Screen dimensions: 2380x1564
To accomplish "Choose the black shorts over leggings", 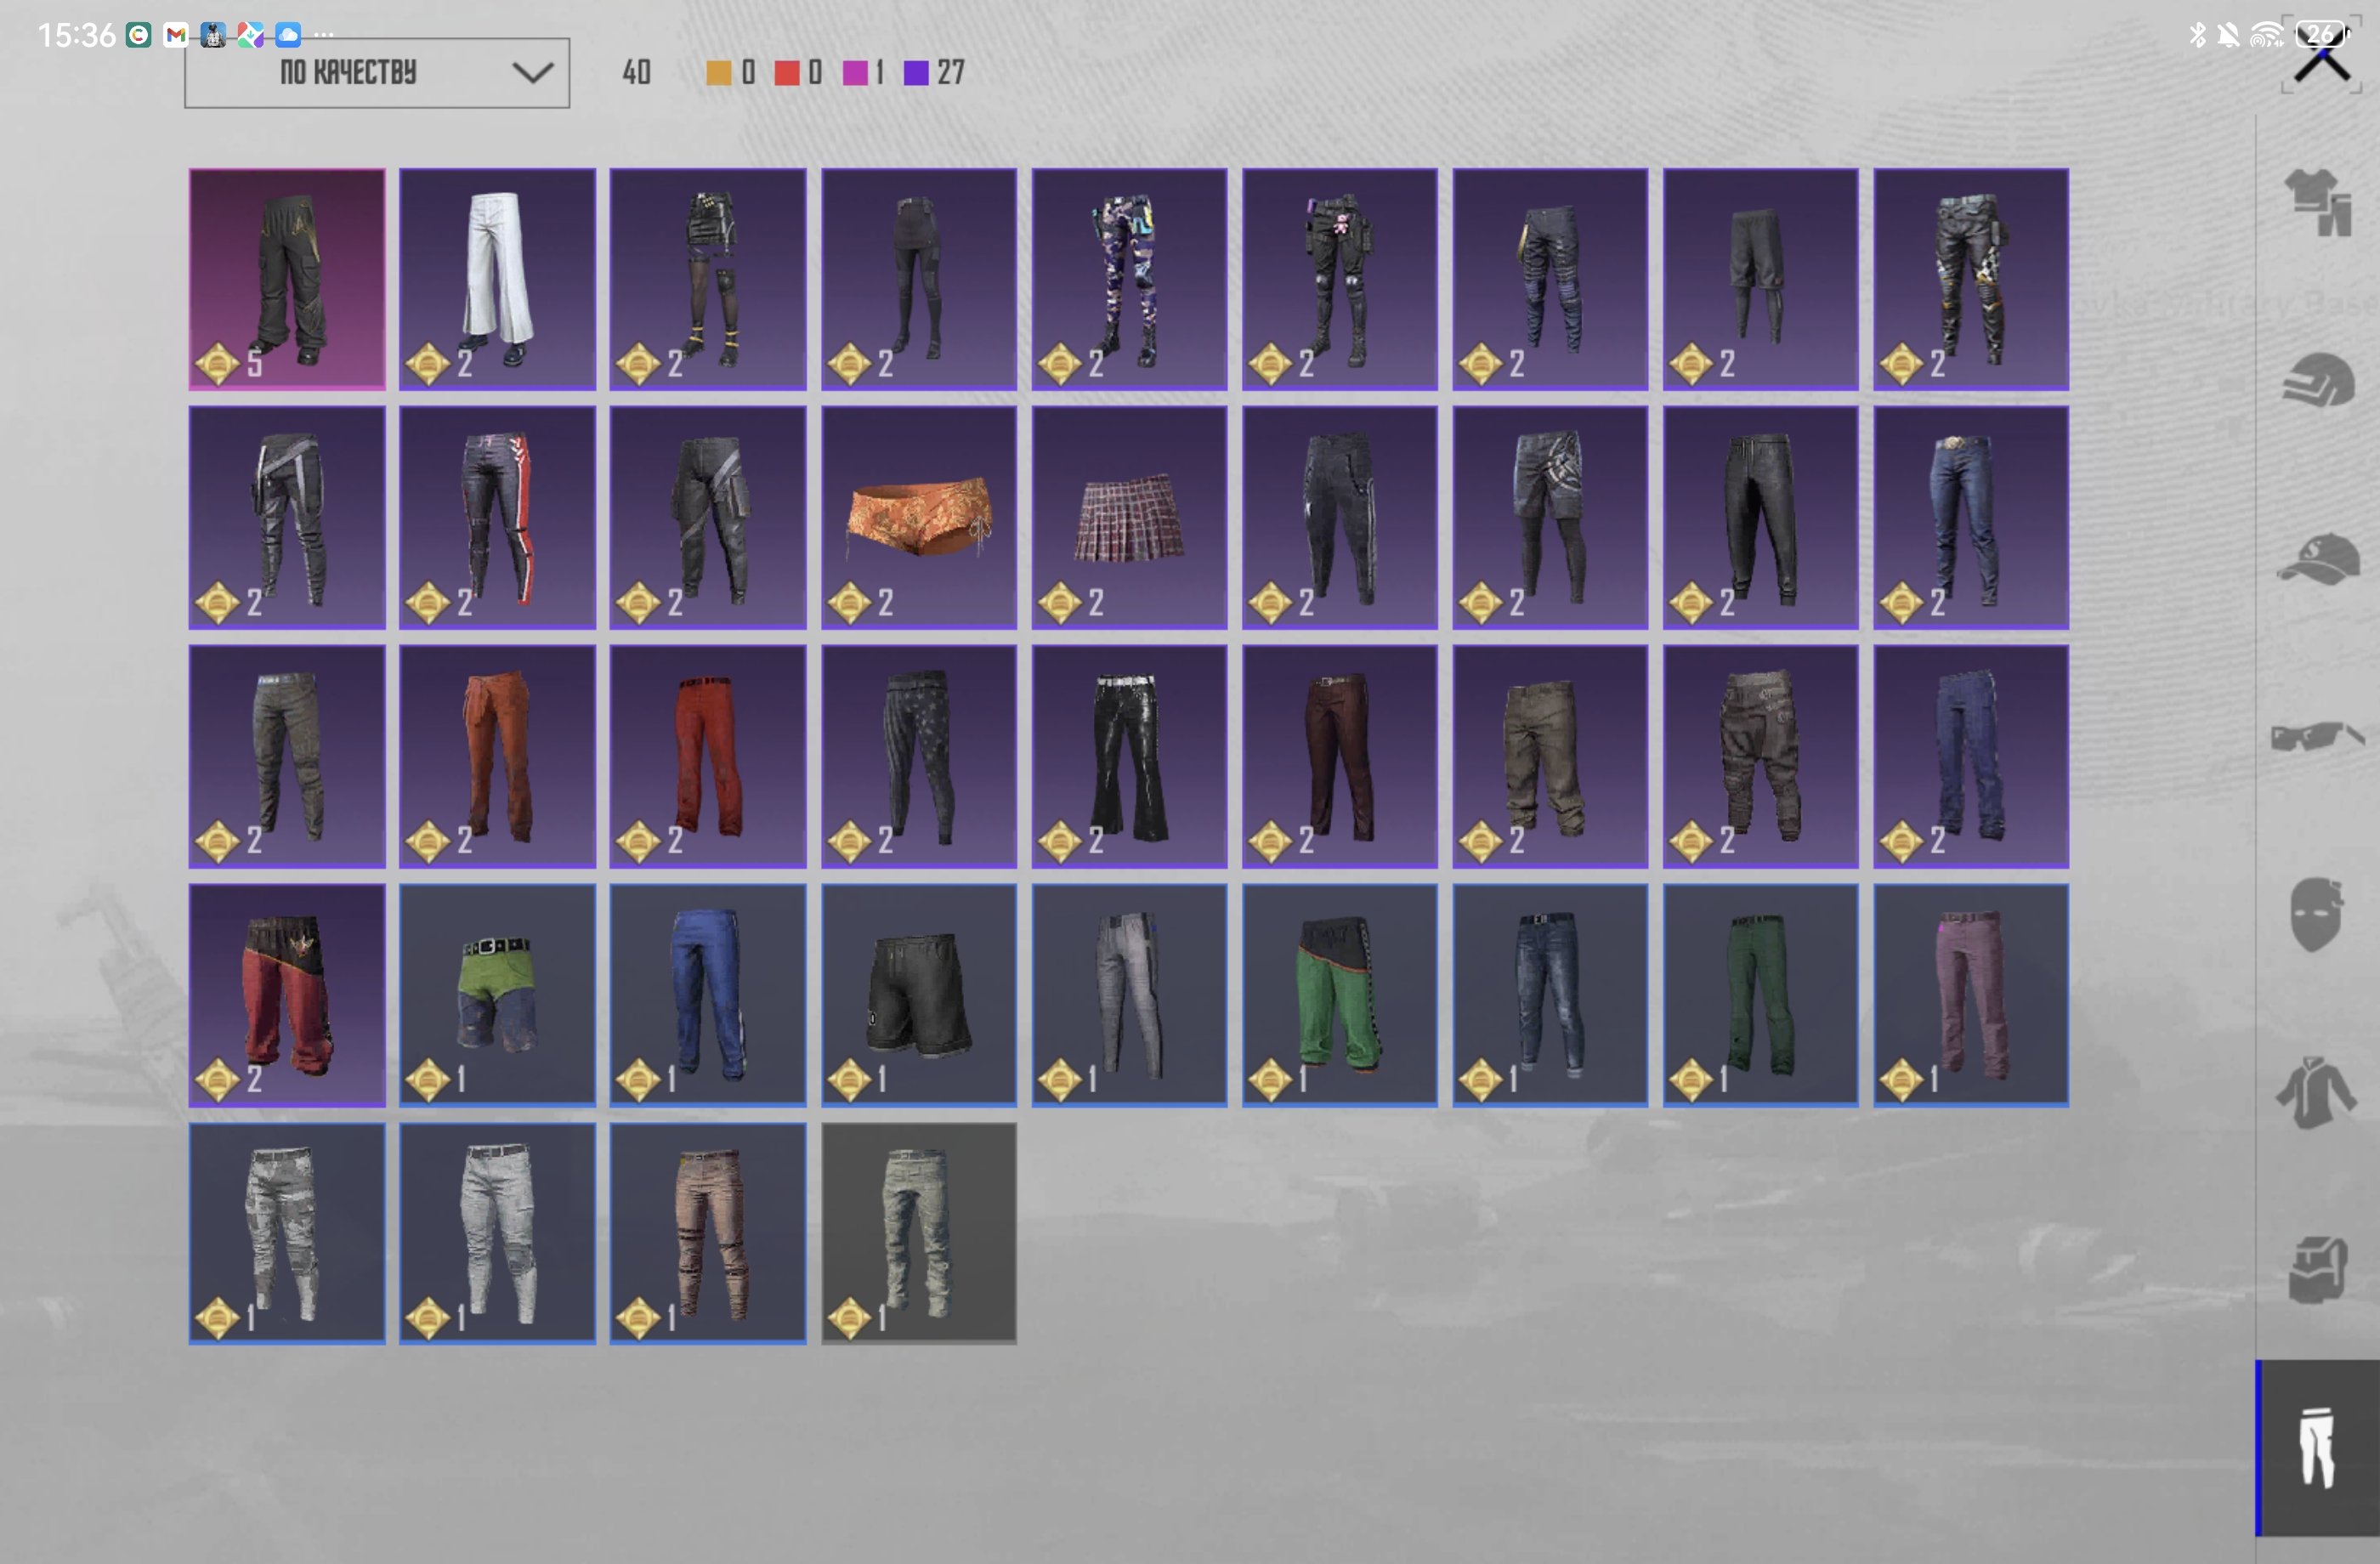I will (1760, 279).
